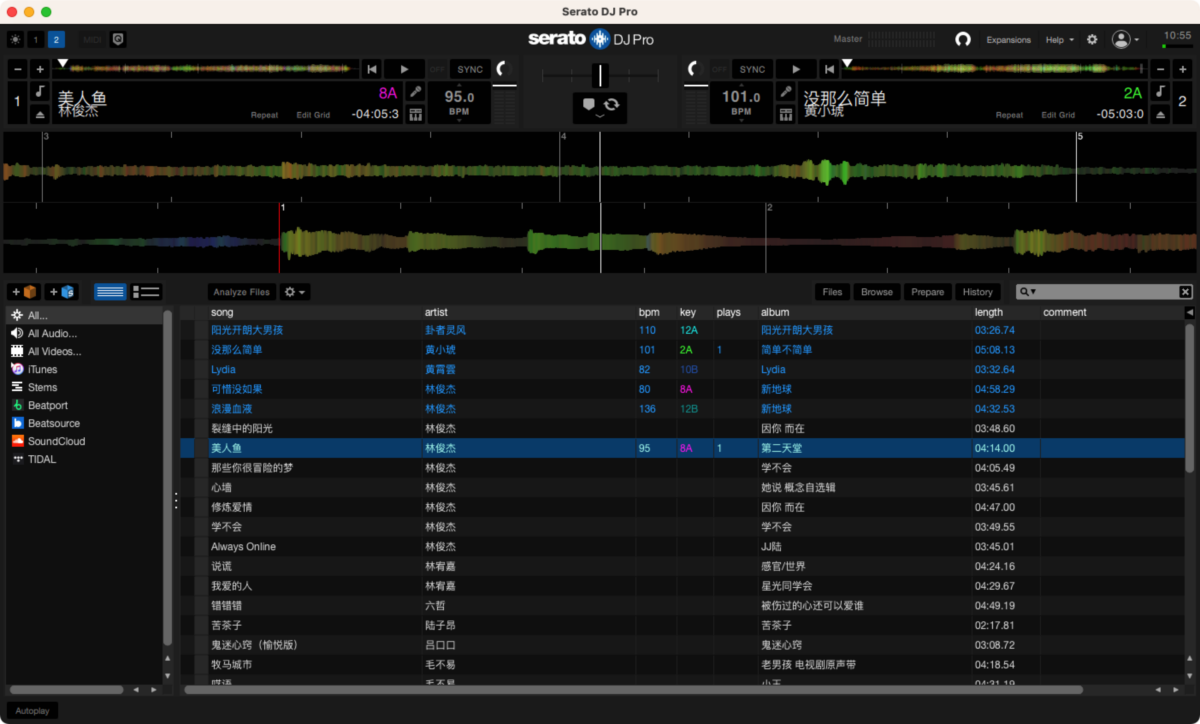Image resolution: width=1200 pixels, height=724 pixels.
Task: Open Edit Grid on deck 1
Action: [x=313, y=115]
